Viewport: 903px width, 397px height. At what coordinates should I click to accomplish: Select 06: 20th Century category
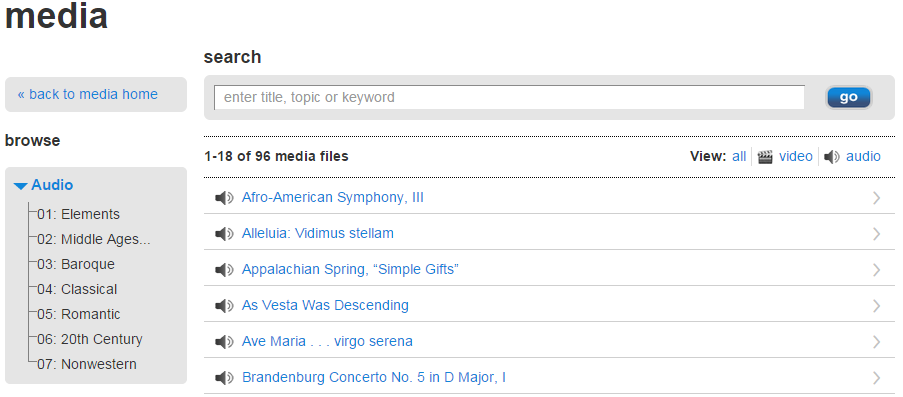(x=90, y=339)
